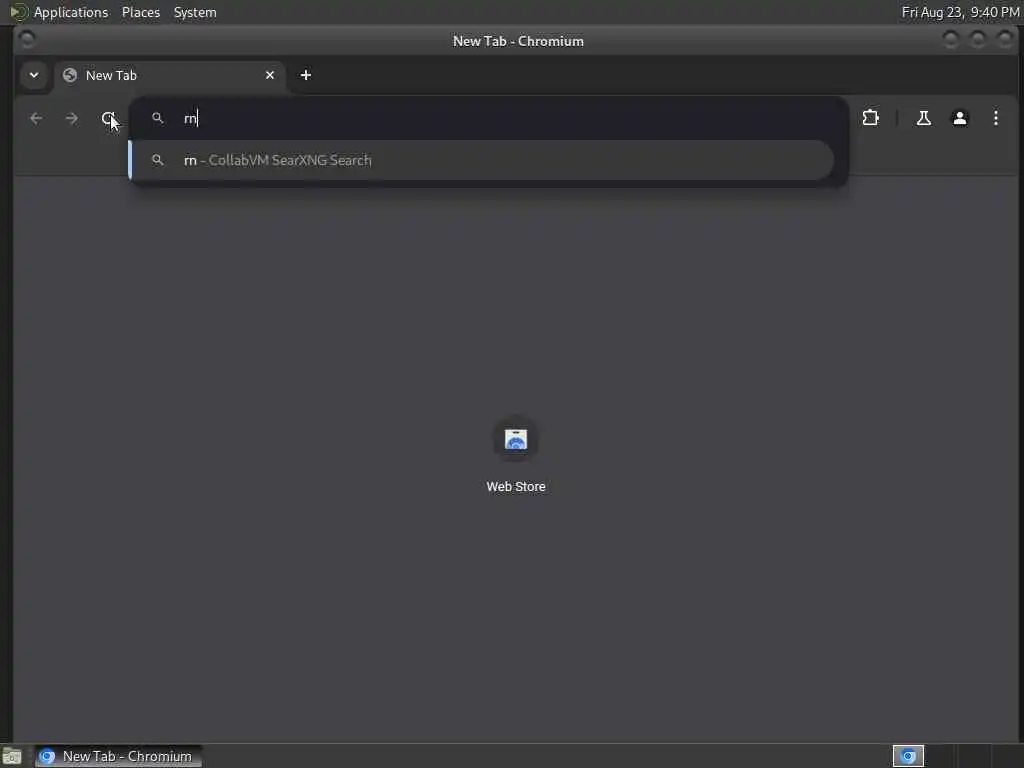The width and height of the screenshot is (1024, 768).
Task: Click the Web Store label text
Action: click(516, 487)
